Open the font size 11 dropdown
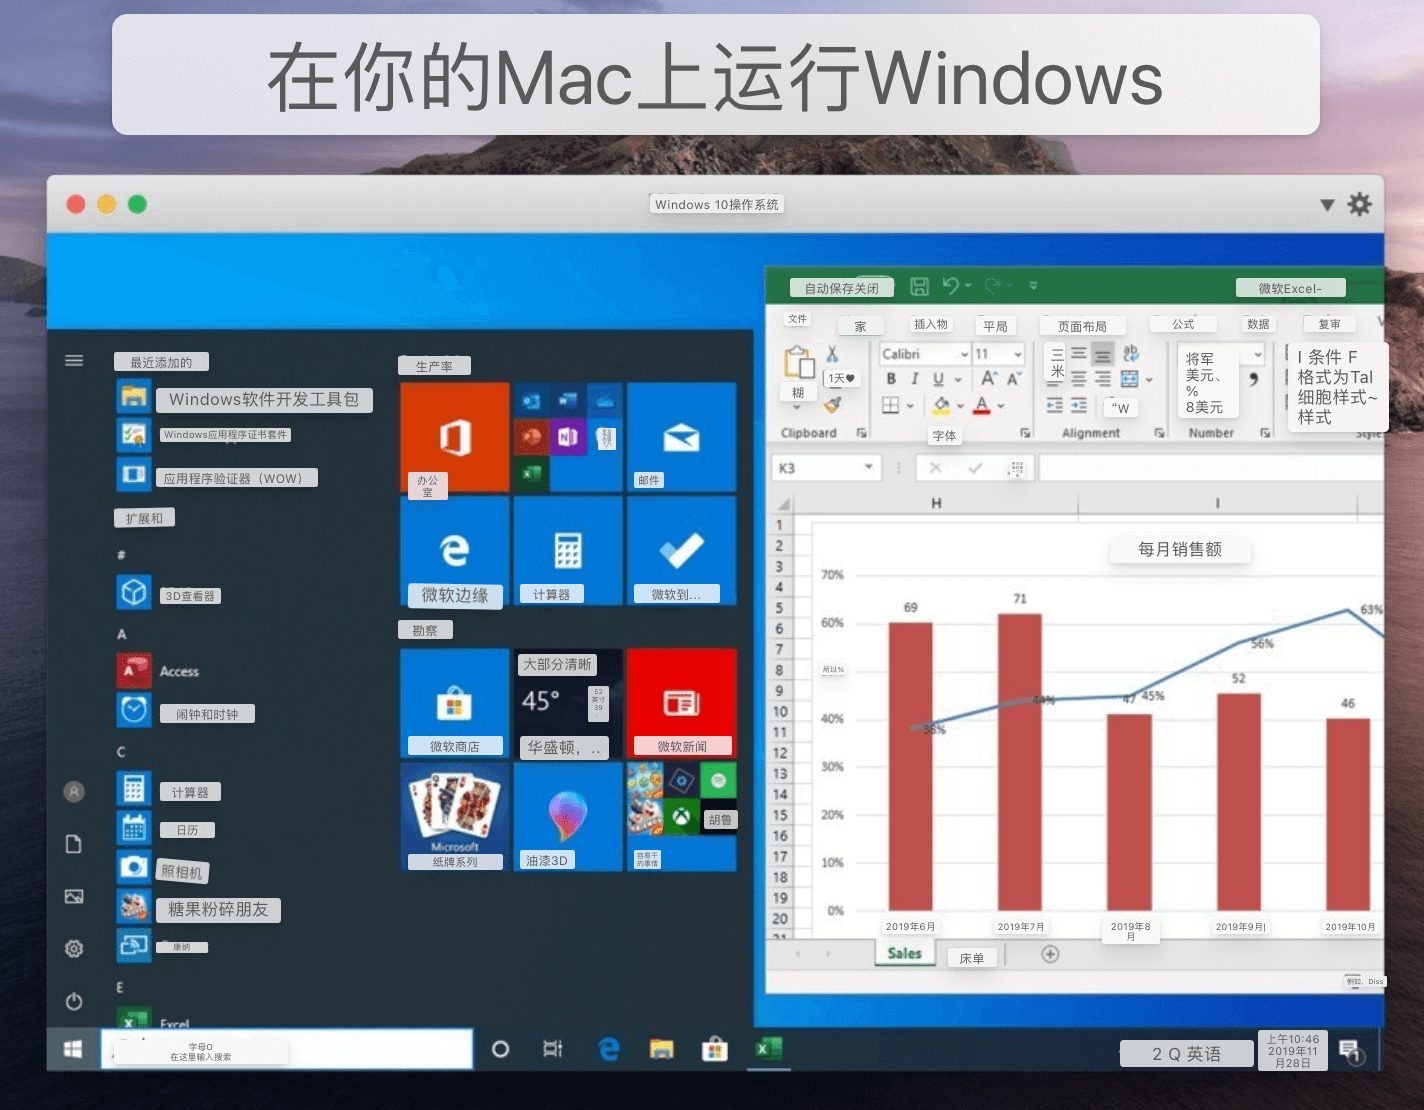Screen dimensions: 1424x1110 1018,354
